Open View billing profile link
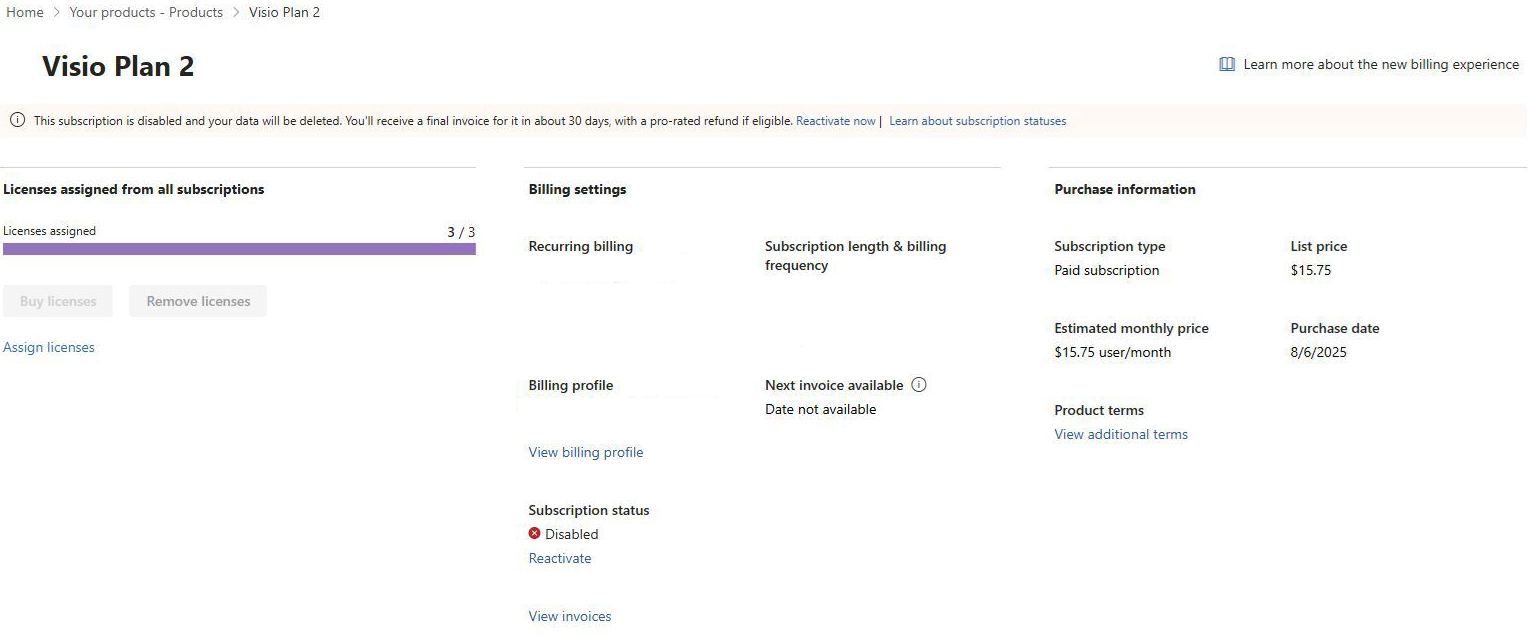The image size is (1528, 635). (586, 453)
